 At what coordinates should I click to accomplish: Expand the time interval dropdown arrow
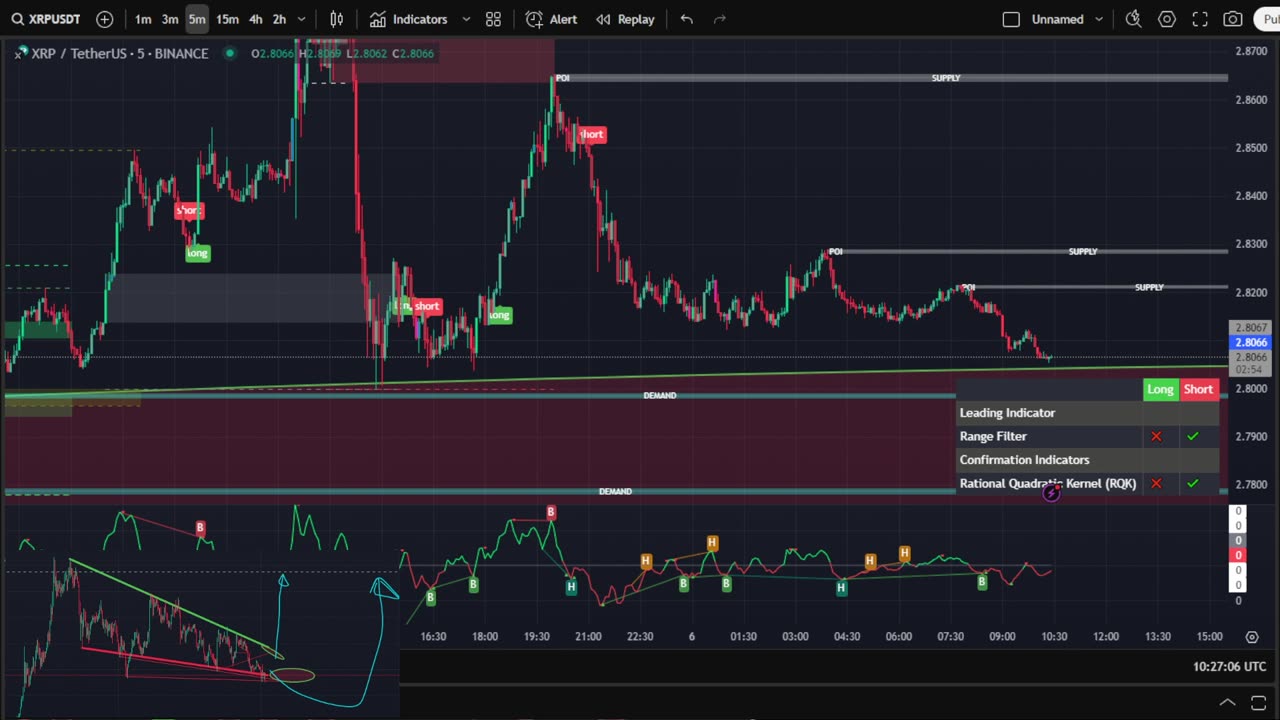(302, 19)
